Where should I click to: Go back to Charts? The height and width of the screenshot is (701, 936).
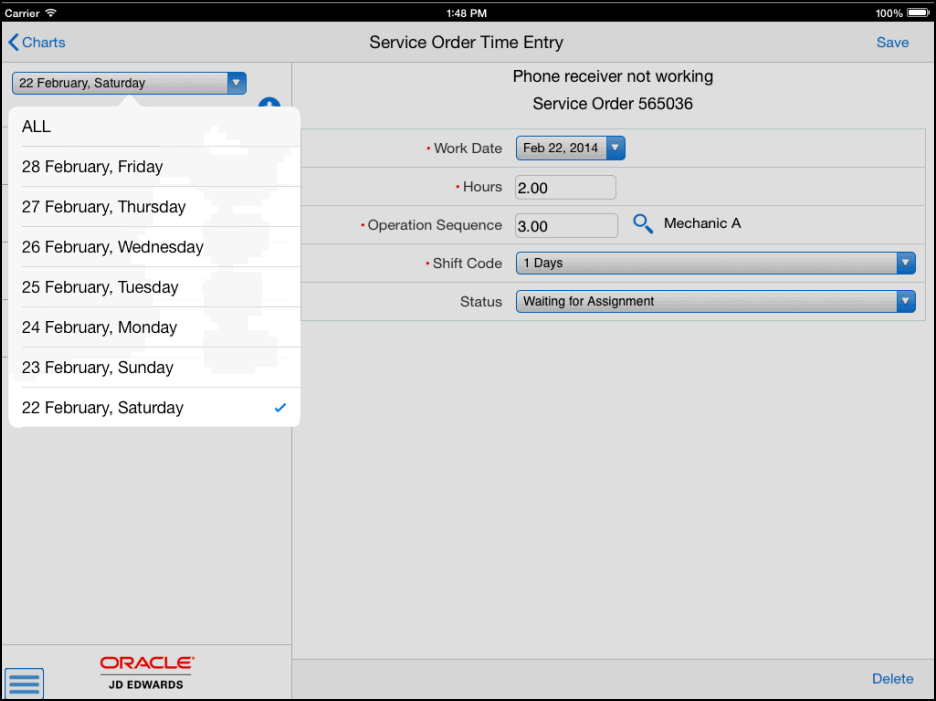pos(36,42)
